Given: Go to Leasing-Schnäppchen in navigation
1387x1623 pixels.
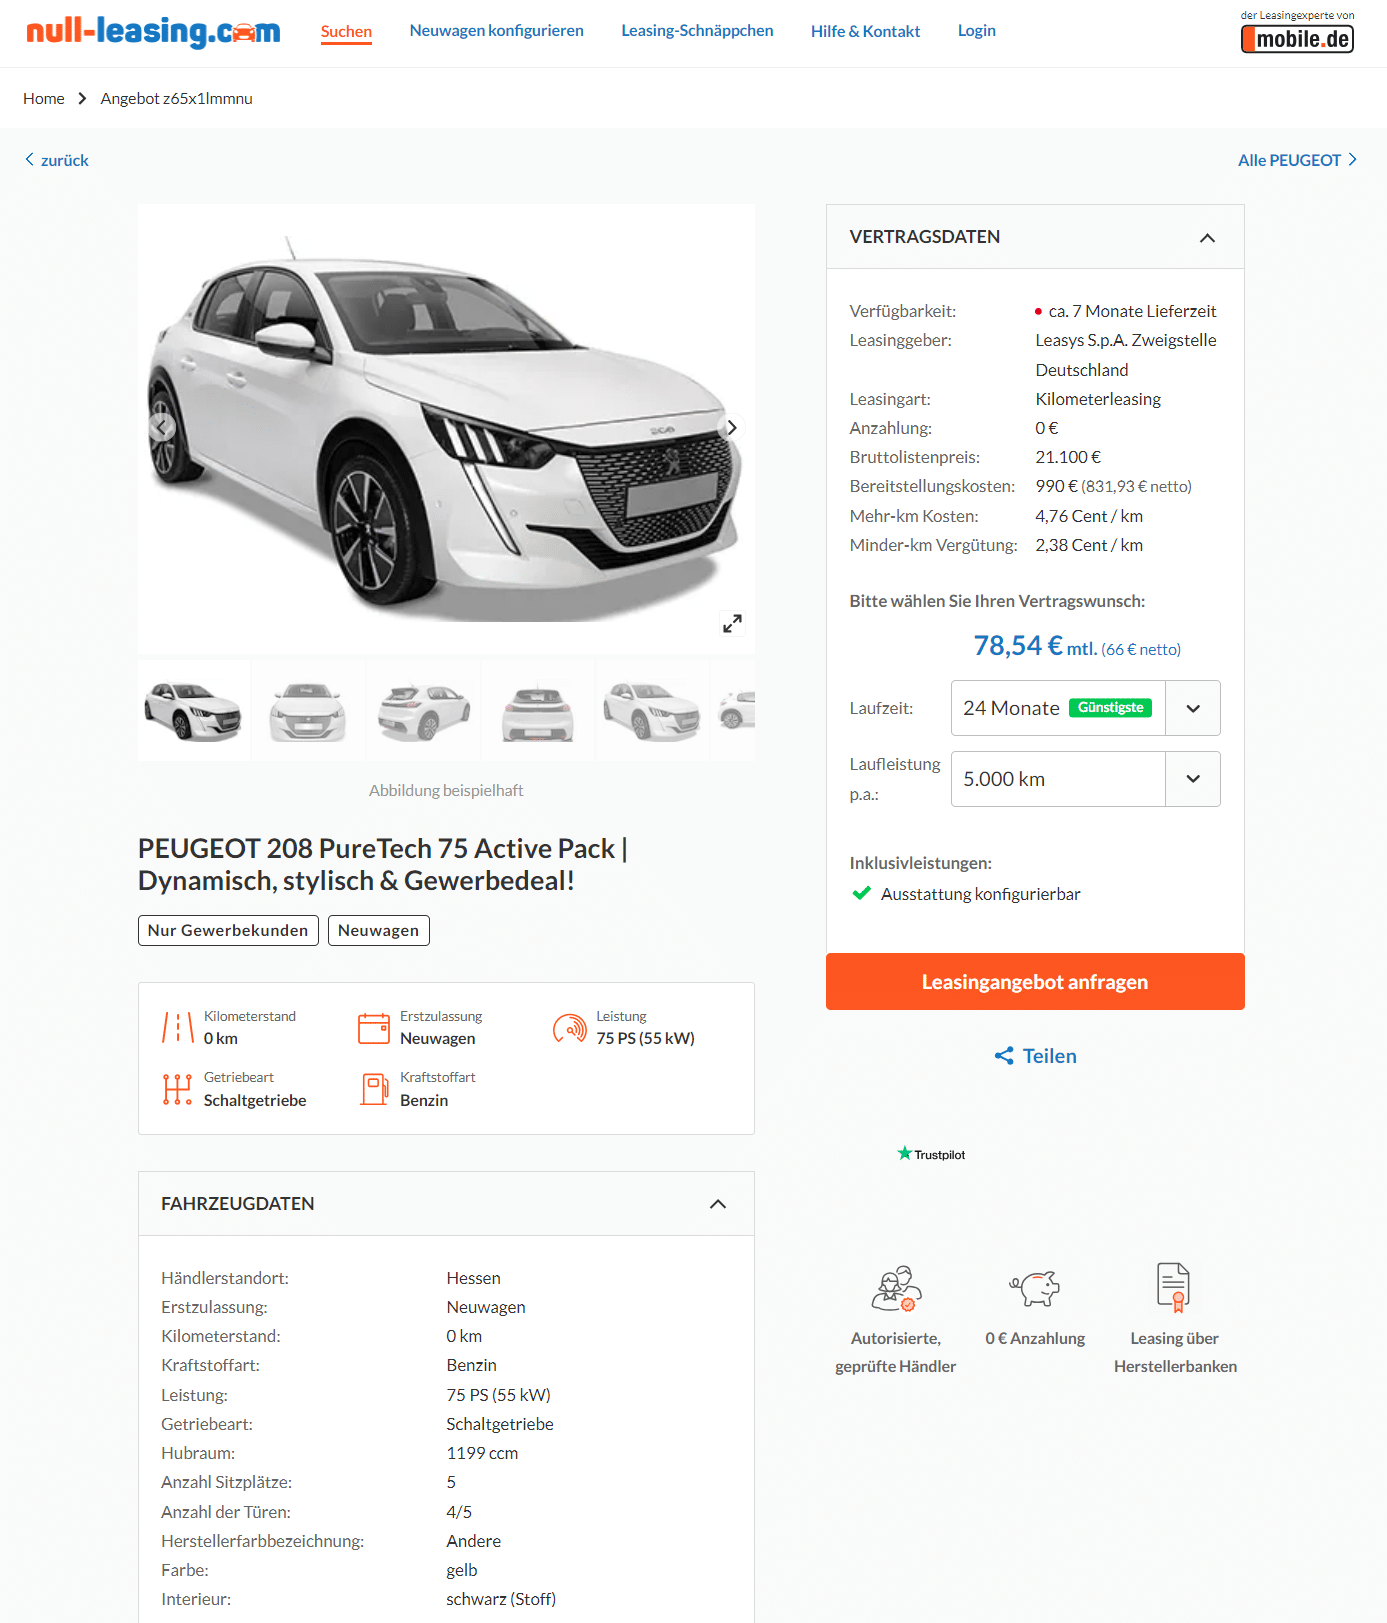Looking at the screenshot, I should pyautogui.click(x=697, y=31).
